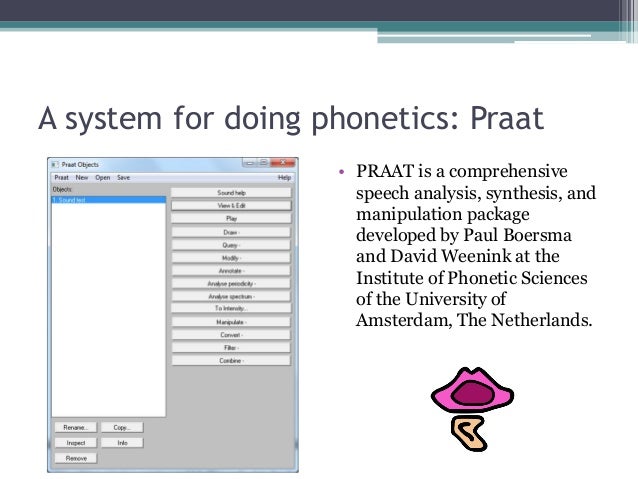Click the Info button
Screen dimensions: 638x479
click(x=122, y=443)
